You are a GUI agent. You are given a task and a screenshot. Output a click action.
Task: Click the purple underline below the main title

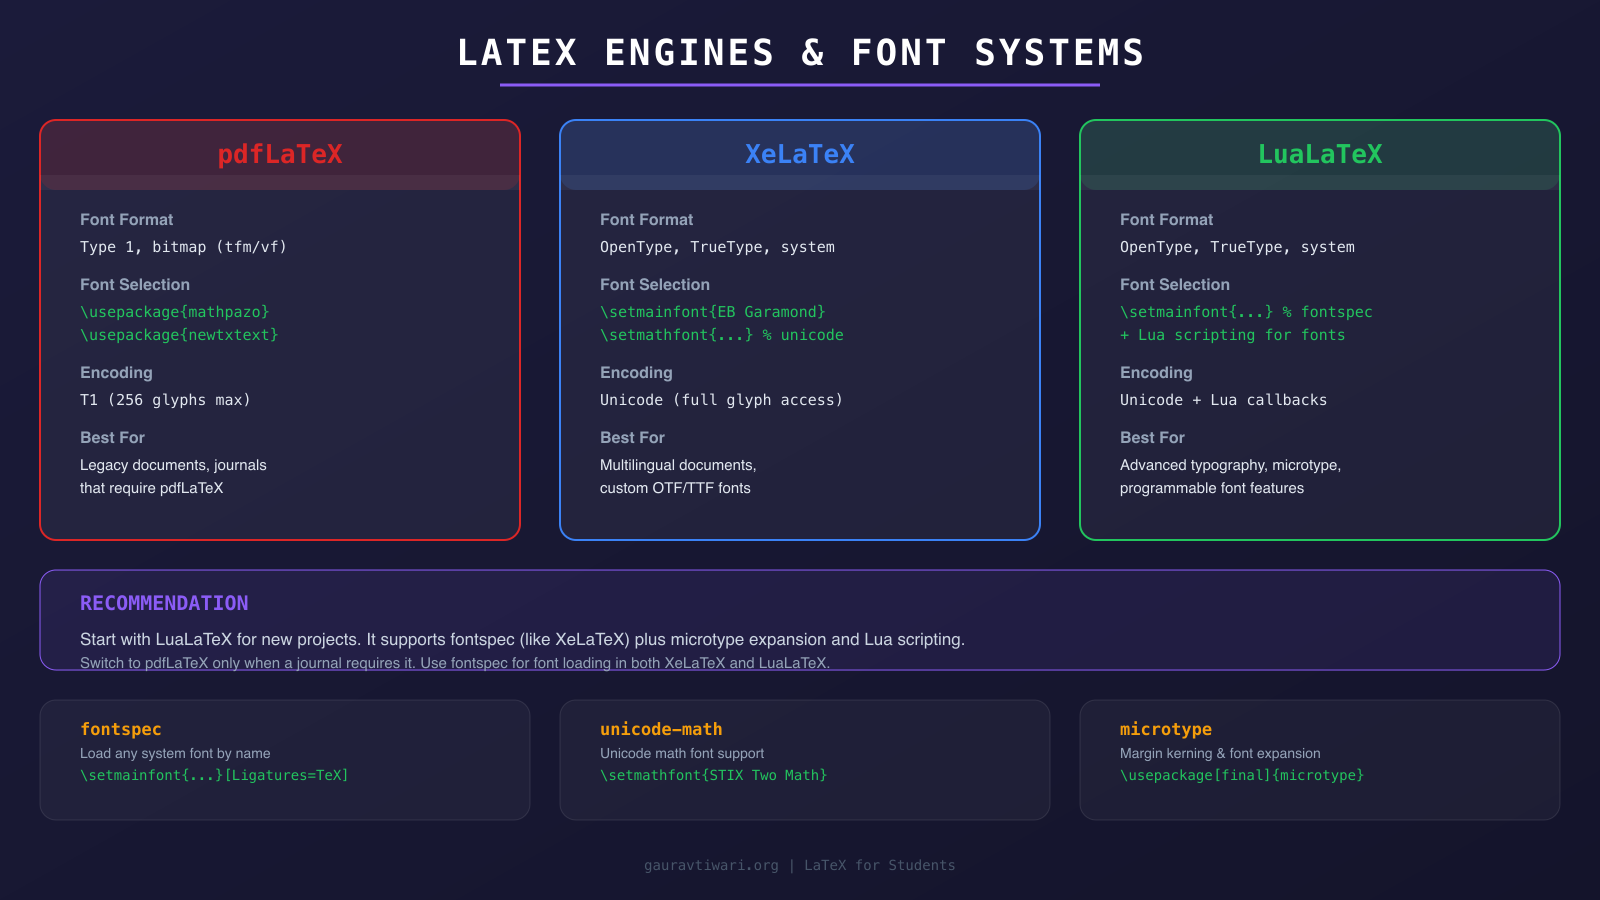click(800, 84)
